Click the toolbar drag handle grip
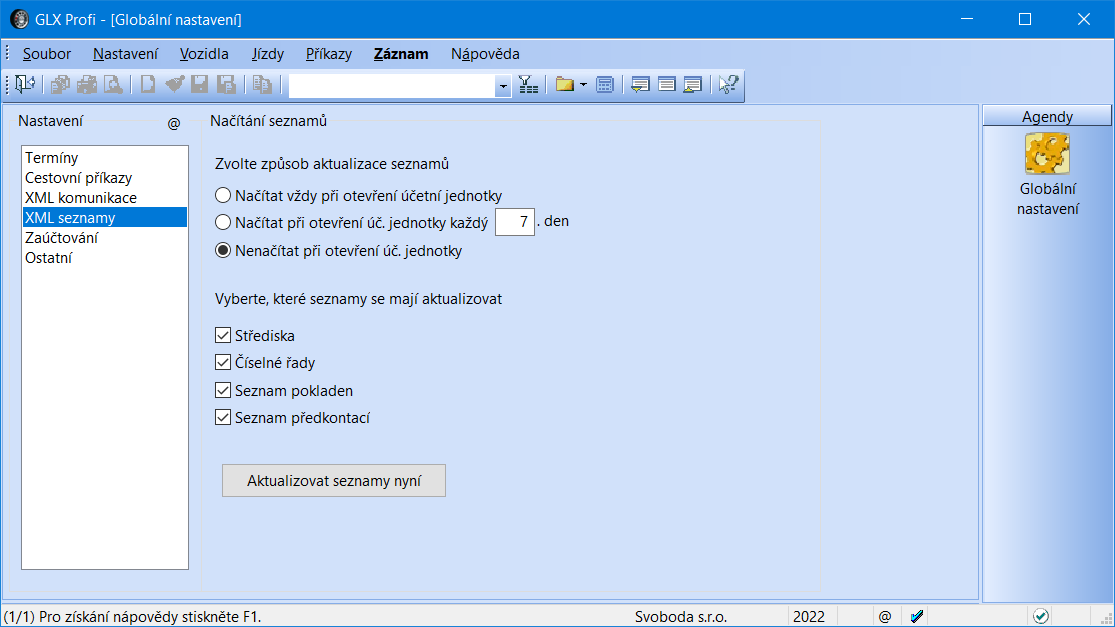Screen dimensions: 1115x627 [x=8, y=85]
